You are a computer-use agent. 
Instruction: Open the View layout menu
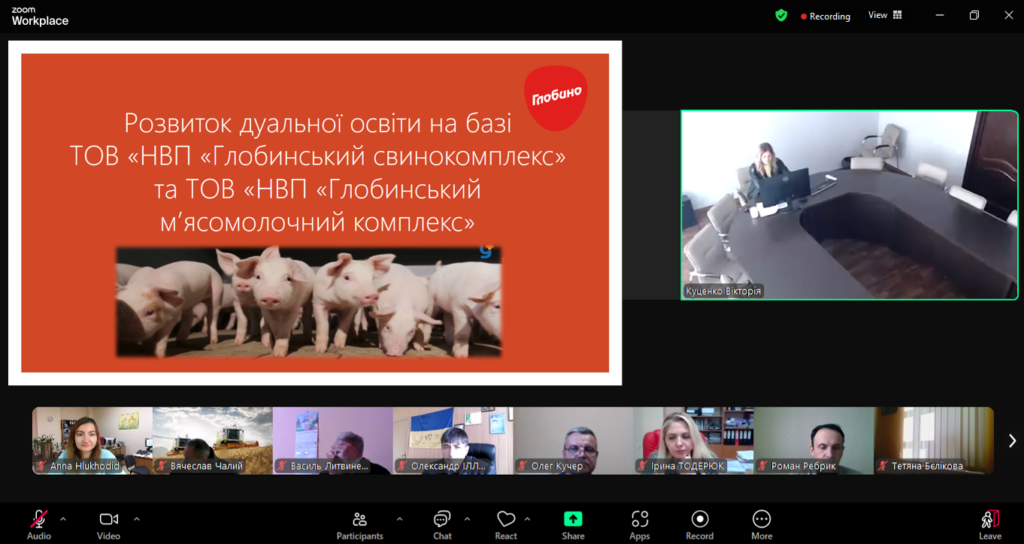884,16
